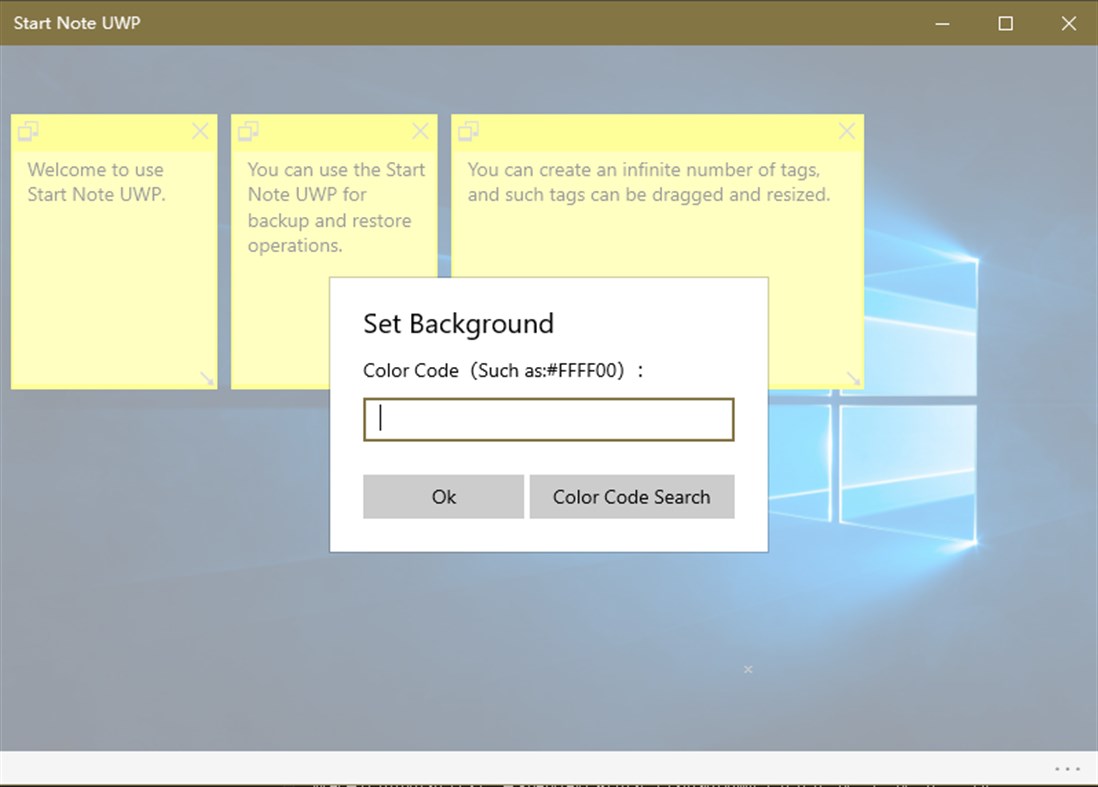Close the Welcome note

click(x=200, y=131)
